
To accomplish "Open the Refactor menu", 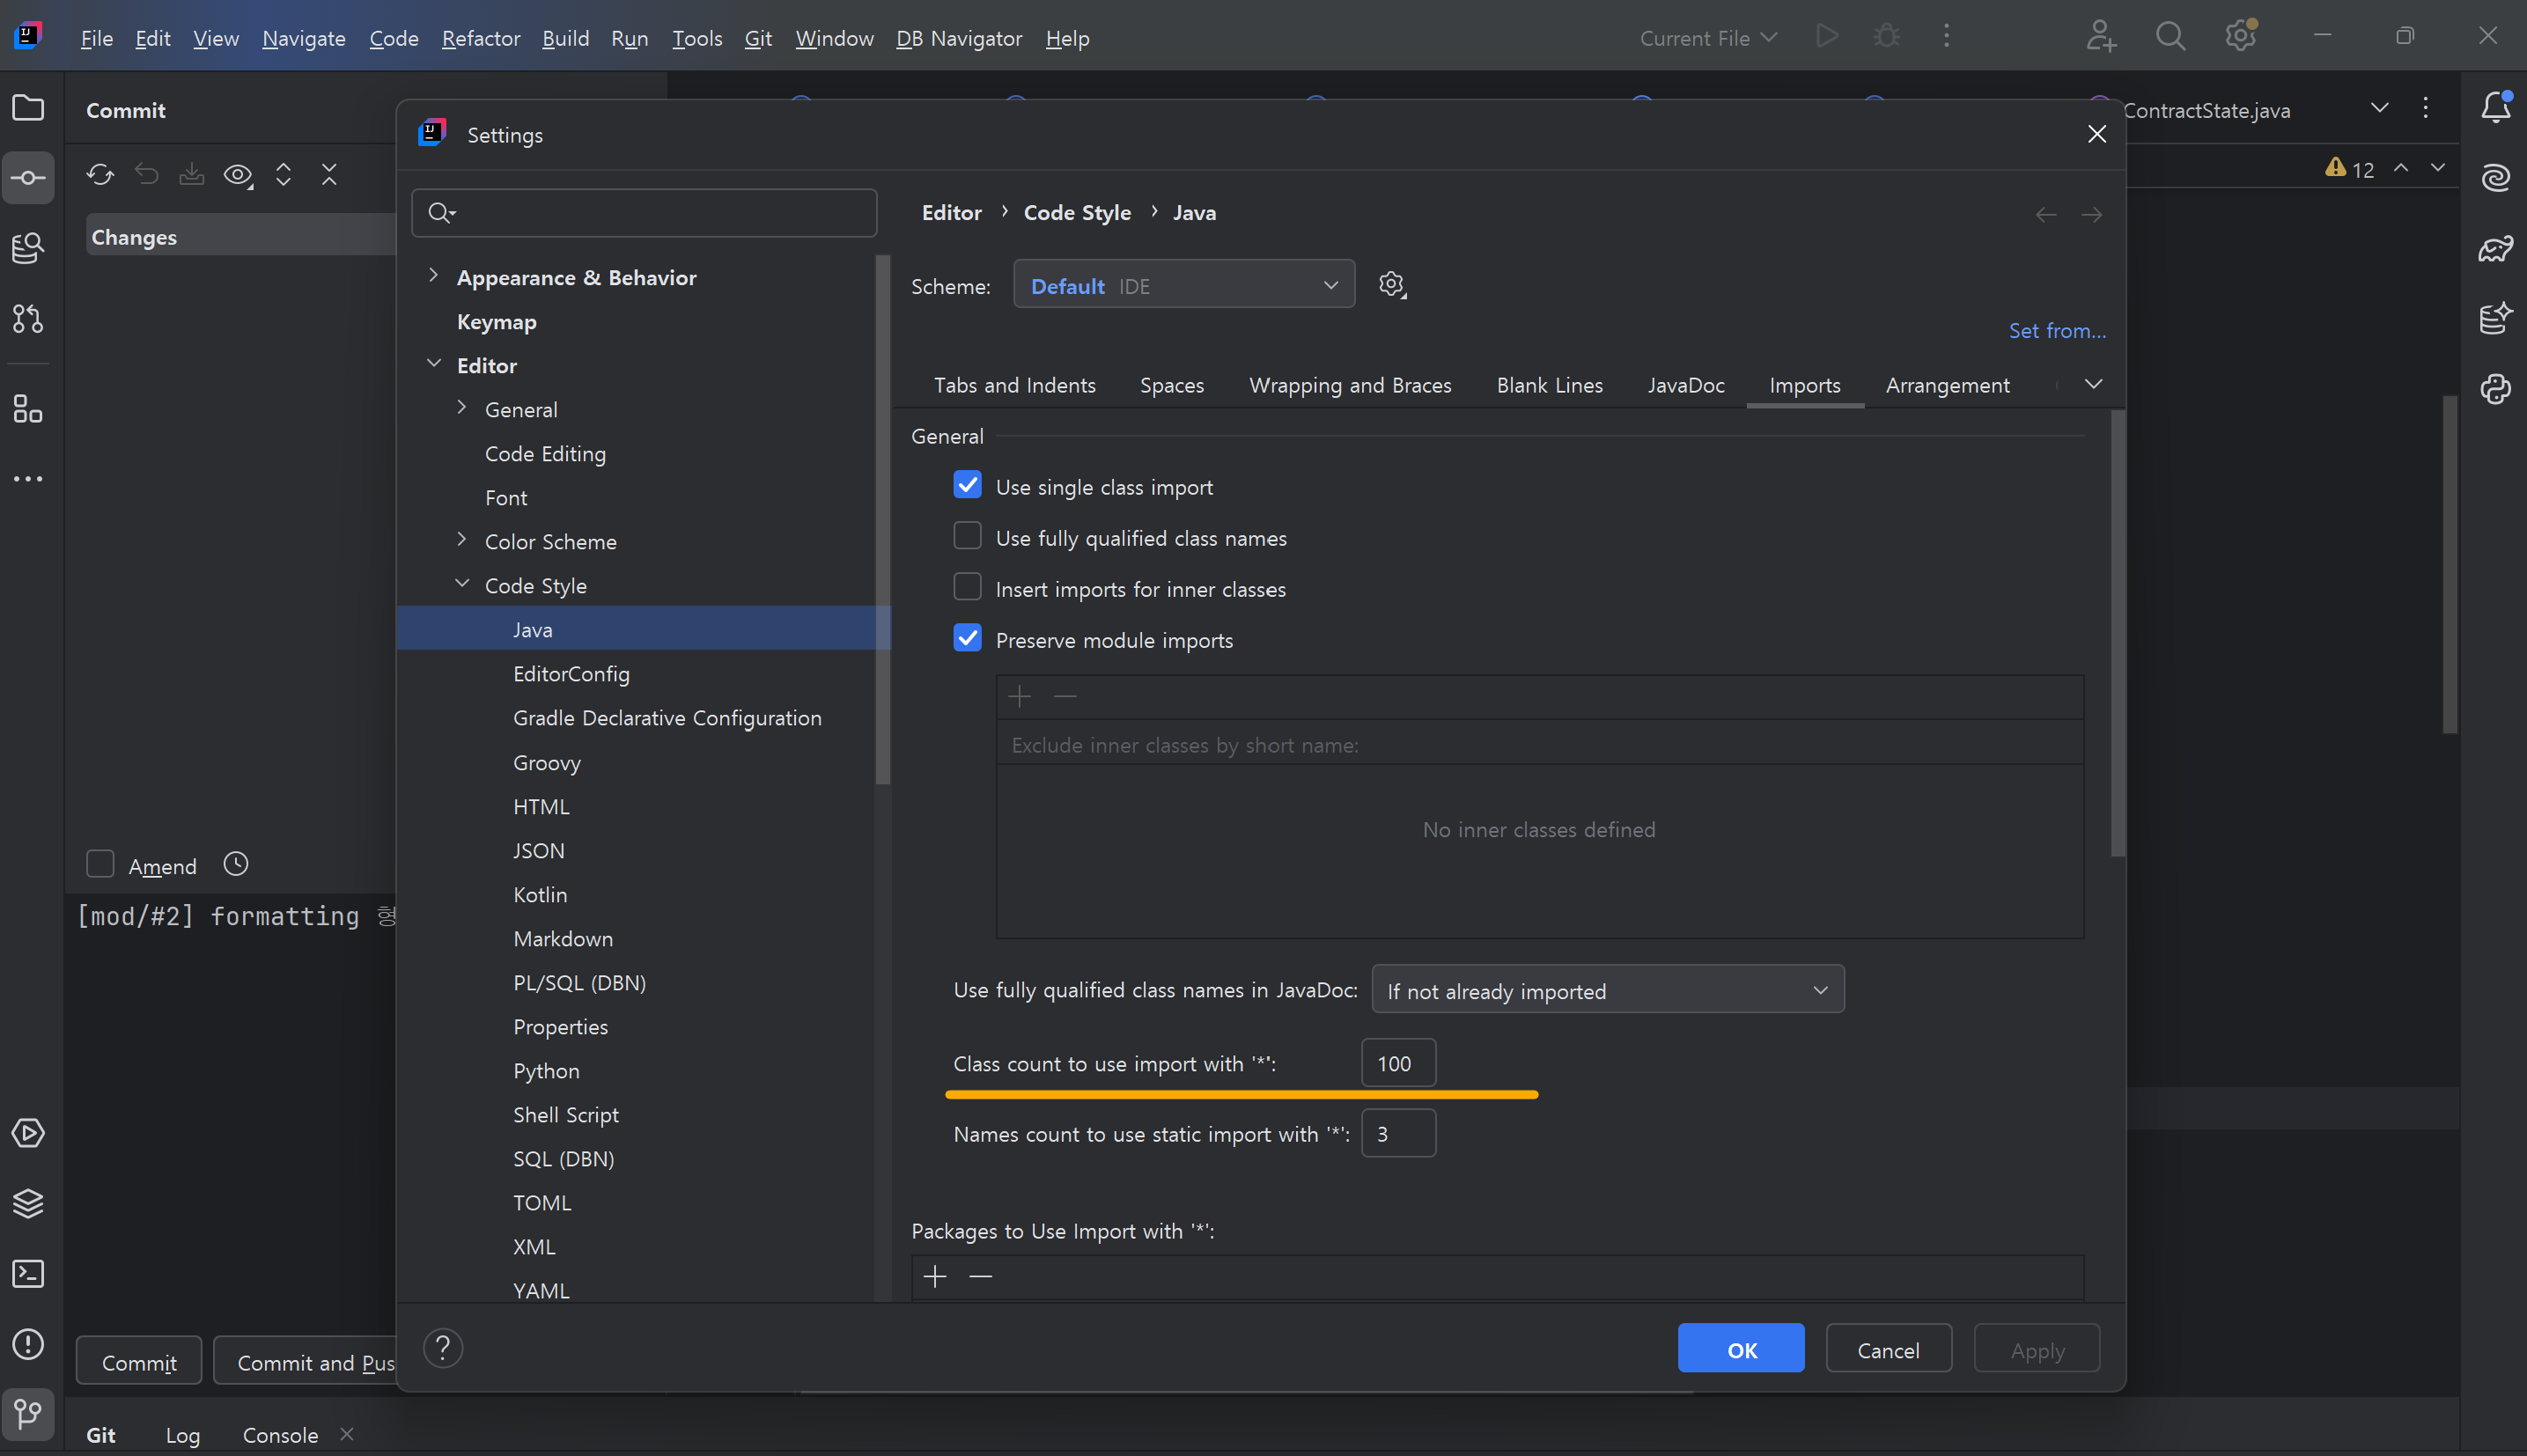I will [x=481, y=38].
